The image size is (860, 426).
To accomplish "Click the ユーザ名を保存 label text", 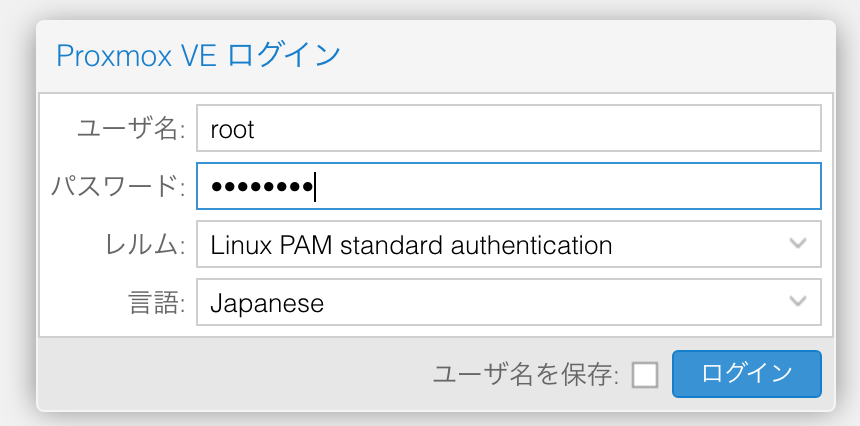I will (x=526, y=375).
